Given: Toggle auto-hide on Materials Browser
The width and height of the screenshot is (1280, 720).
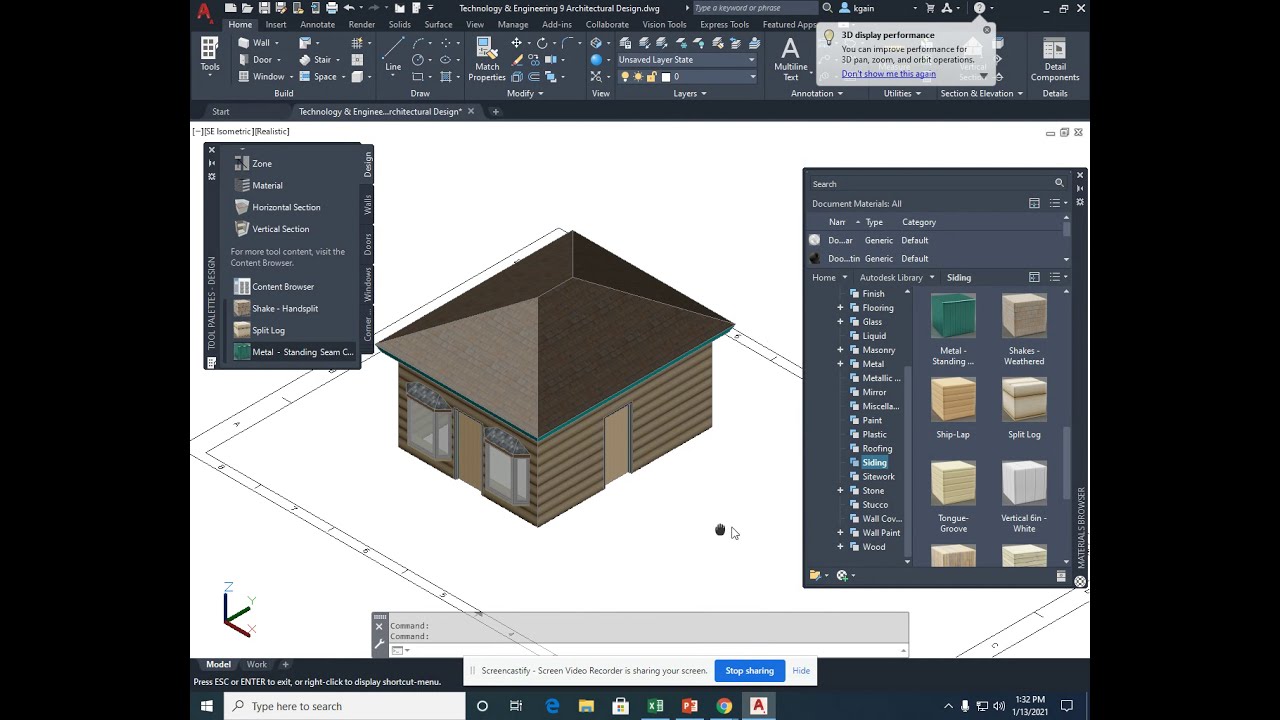Looking at the screenshot, I should pyautogui.click(x=1080, y=189).
